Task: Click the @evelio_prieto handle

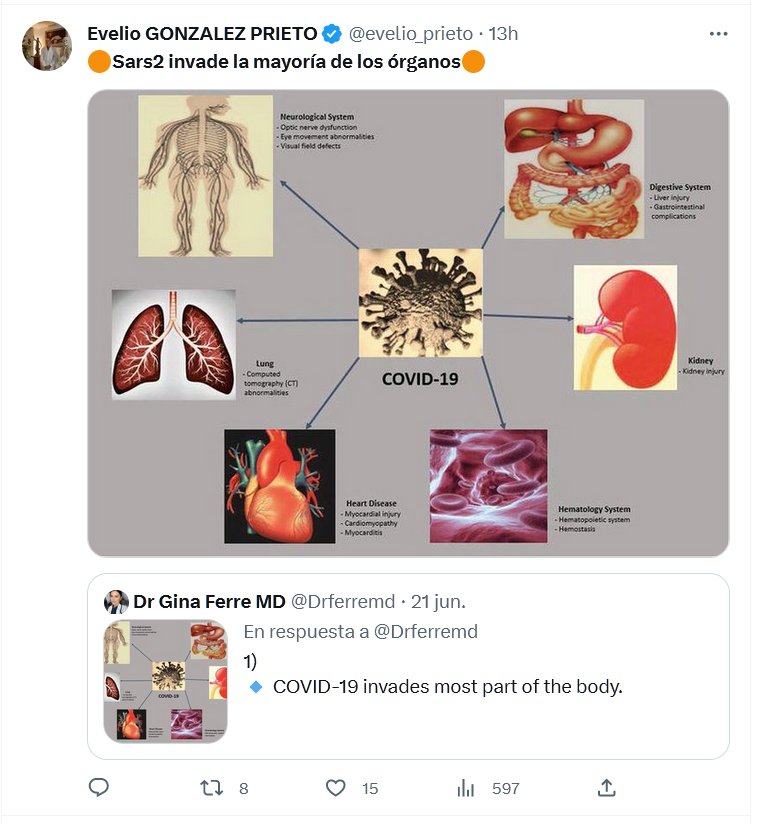Action: pos(410,34)
